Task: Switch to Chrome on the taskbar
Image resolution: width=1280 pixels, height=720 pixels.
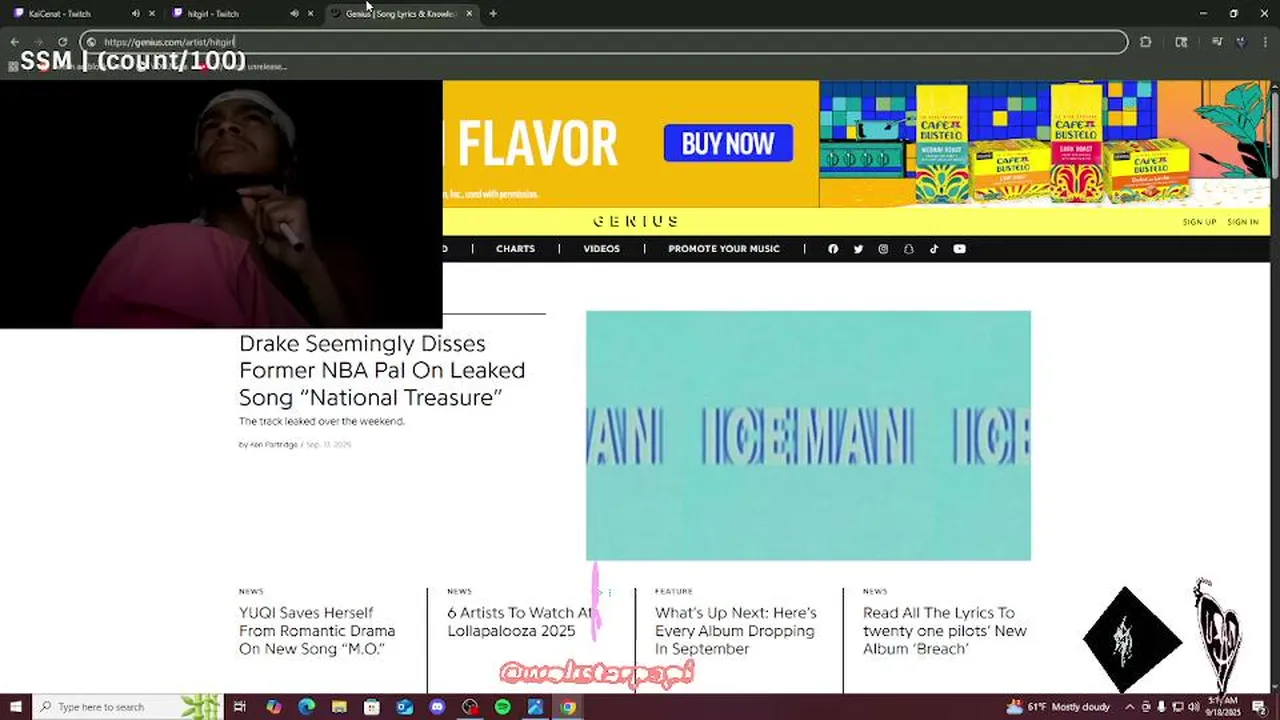Action: [x=568, y=707]
